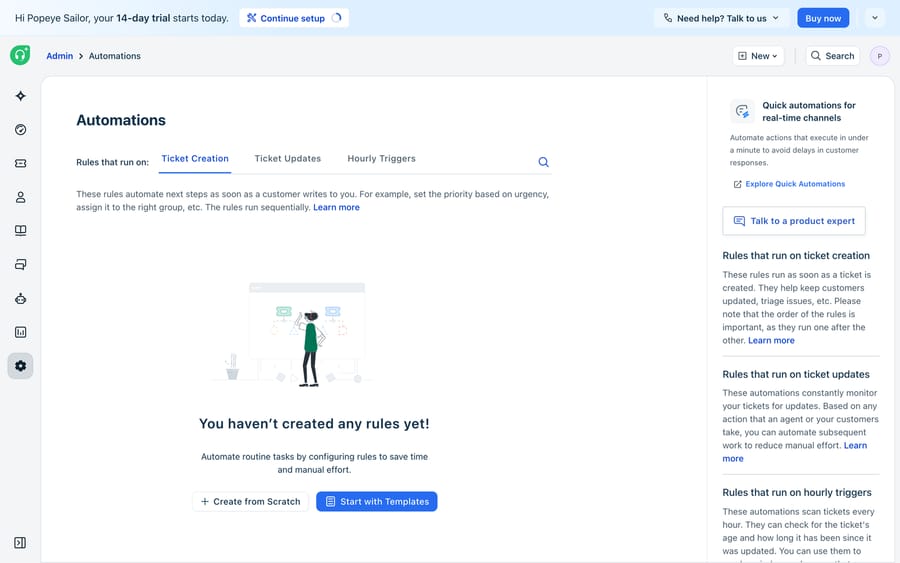Click 'Quick automations for real-time channels' title
This screenshot has height=563, width=900.
pyautogui.click(x=809, y=111)
